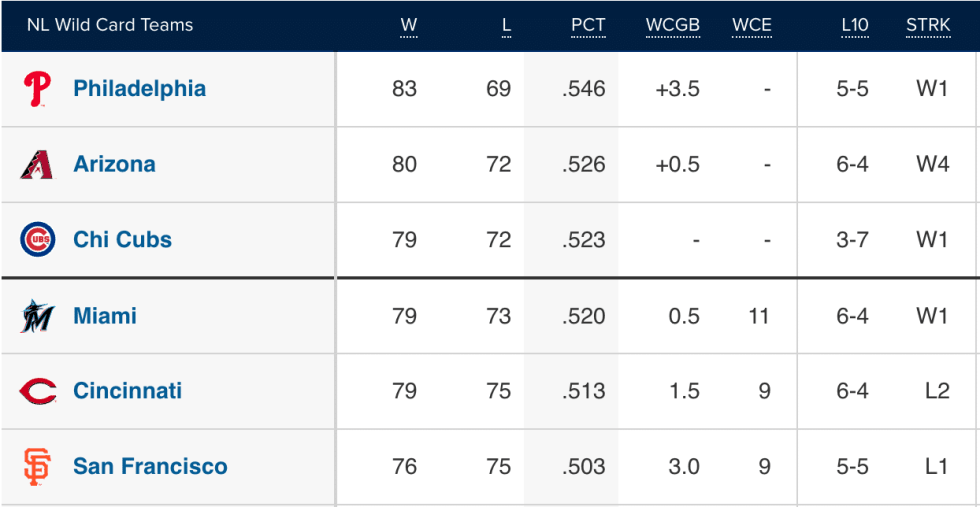Screen dimensions: 980x507
Task: Click the Cincinnati Reds logo
Action: click(x=38, y=391)
